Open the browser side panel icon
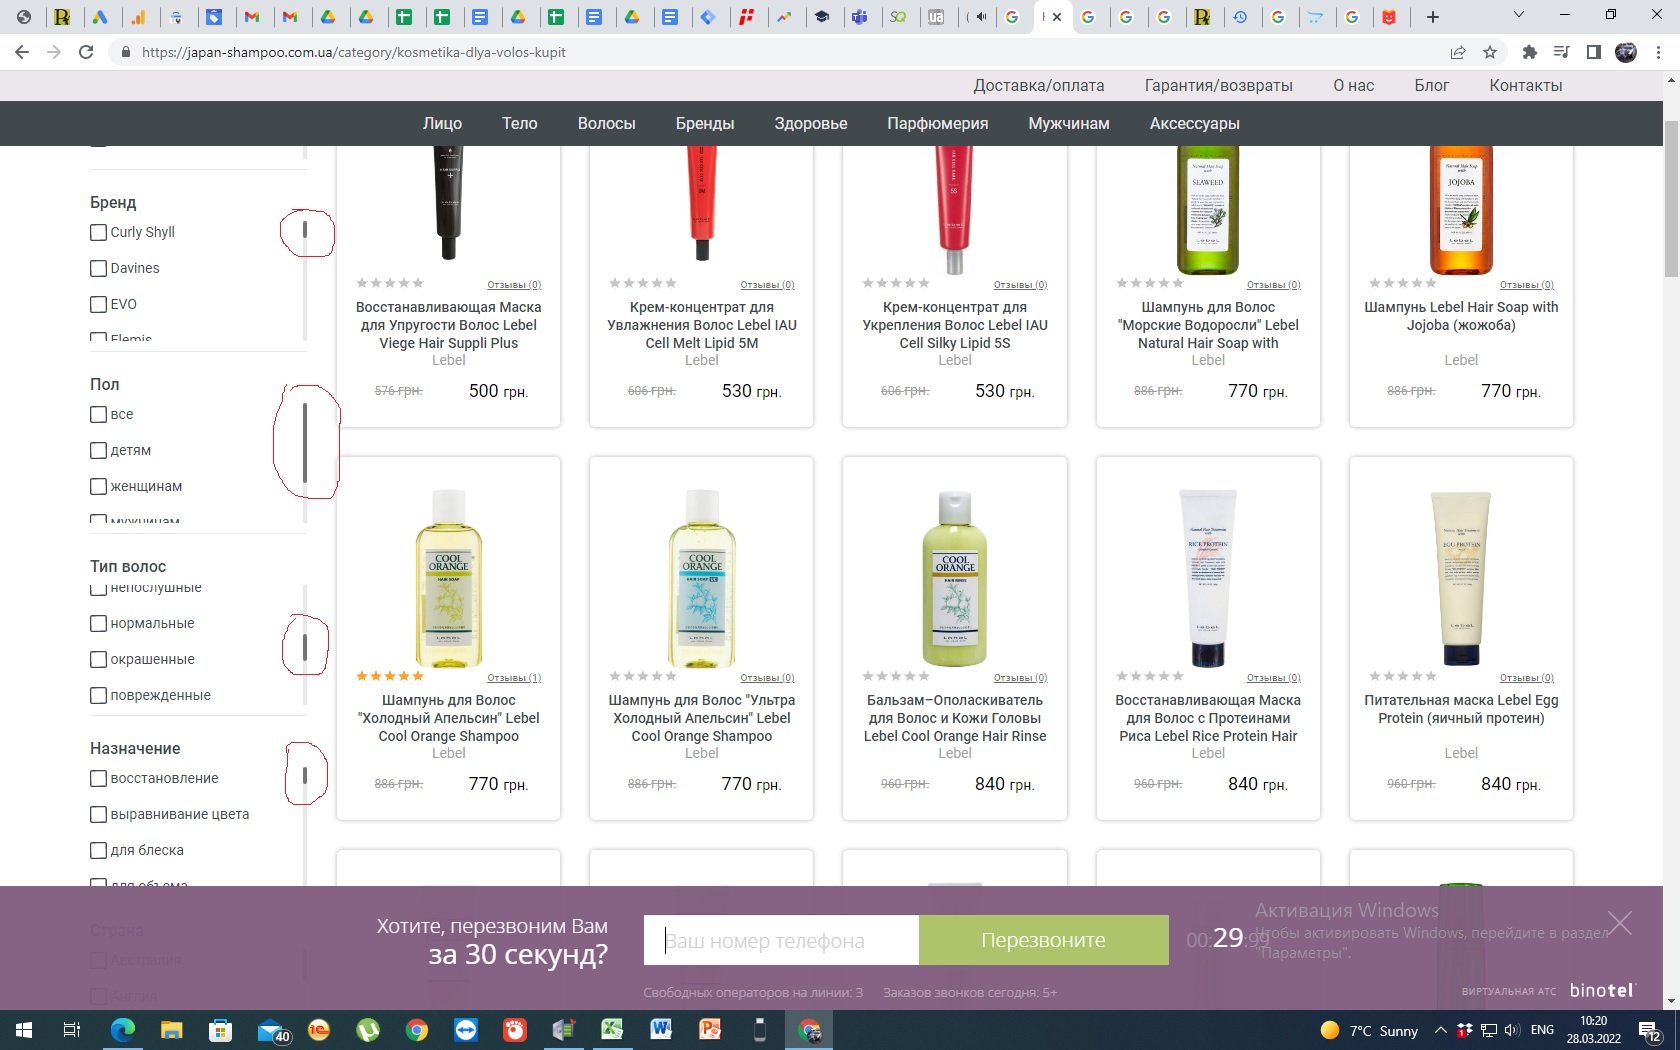 [x=1594, y=52]
